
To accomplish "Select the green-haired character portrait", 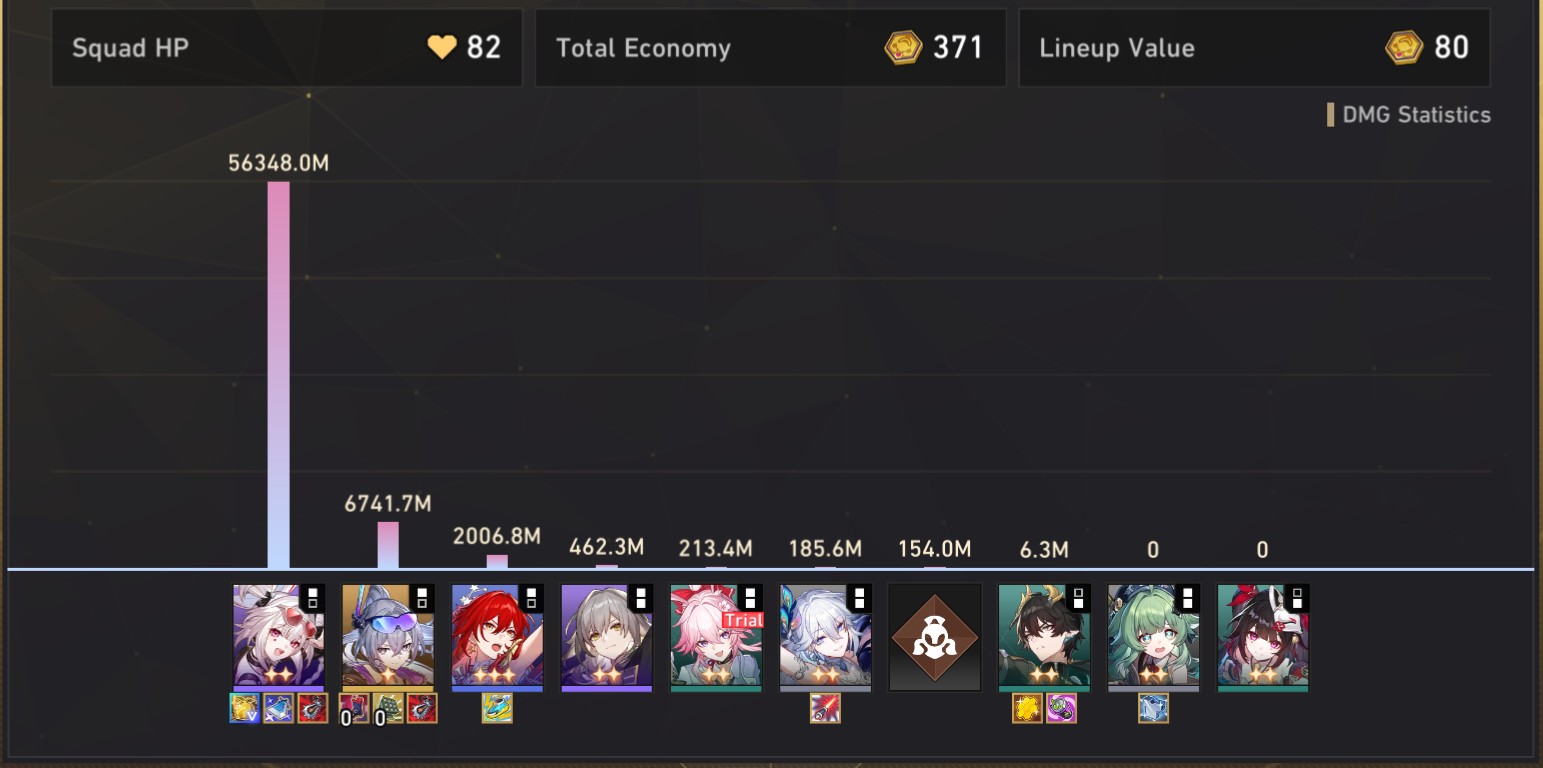I will (1153, 637).
